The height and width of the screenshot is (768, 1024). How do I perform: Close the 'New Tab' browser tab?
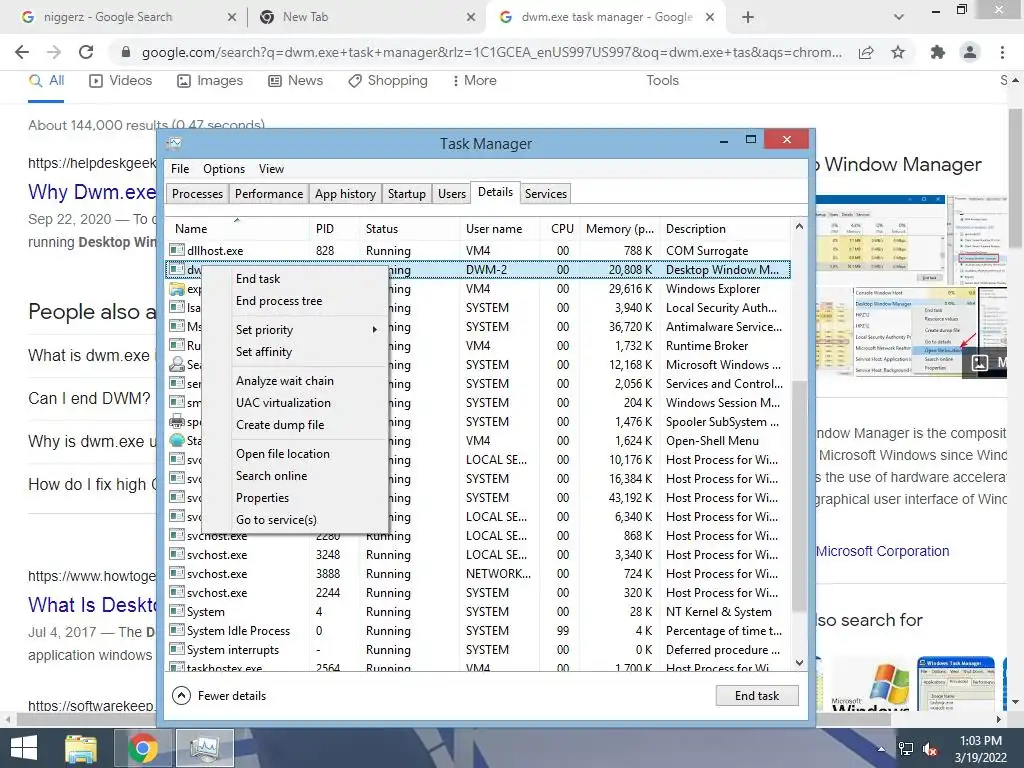tap(471, 18)
